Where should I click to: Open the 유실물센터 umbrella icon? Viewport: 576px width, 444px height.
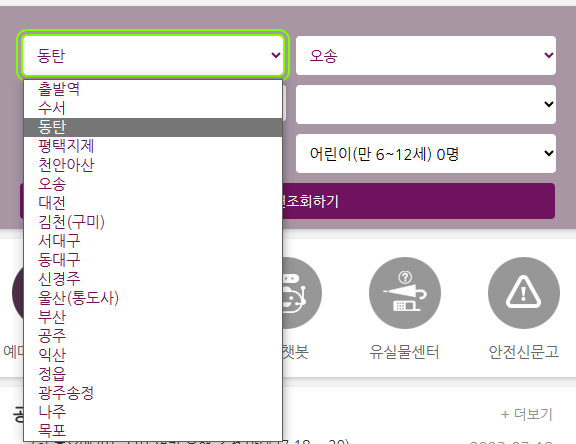[x=405, y=293]
